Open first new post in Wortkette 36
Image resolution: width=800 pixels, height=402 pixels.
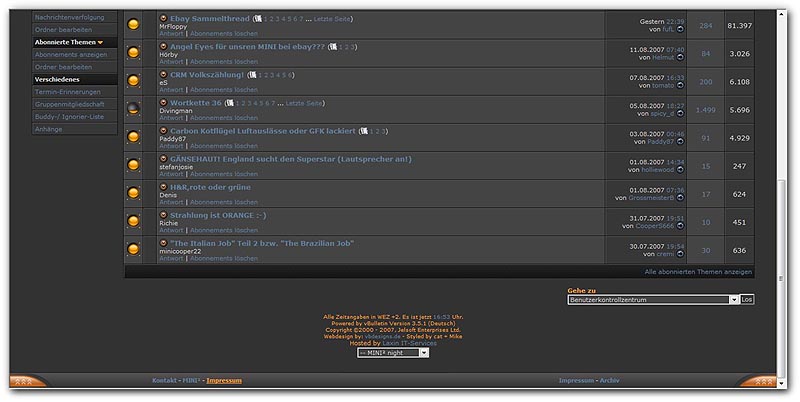[x=163, y=103]
